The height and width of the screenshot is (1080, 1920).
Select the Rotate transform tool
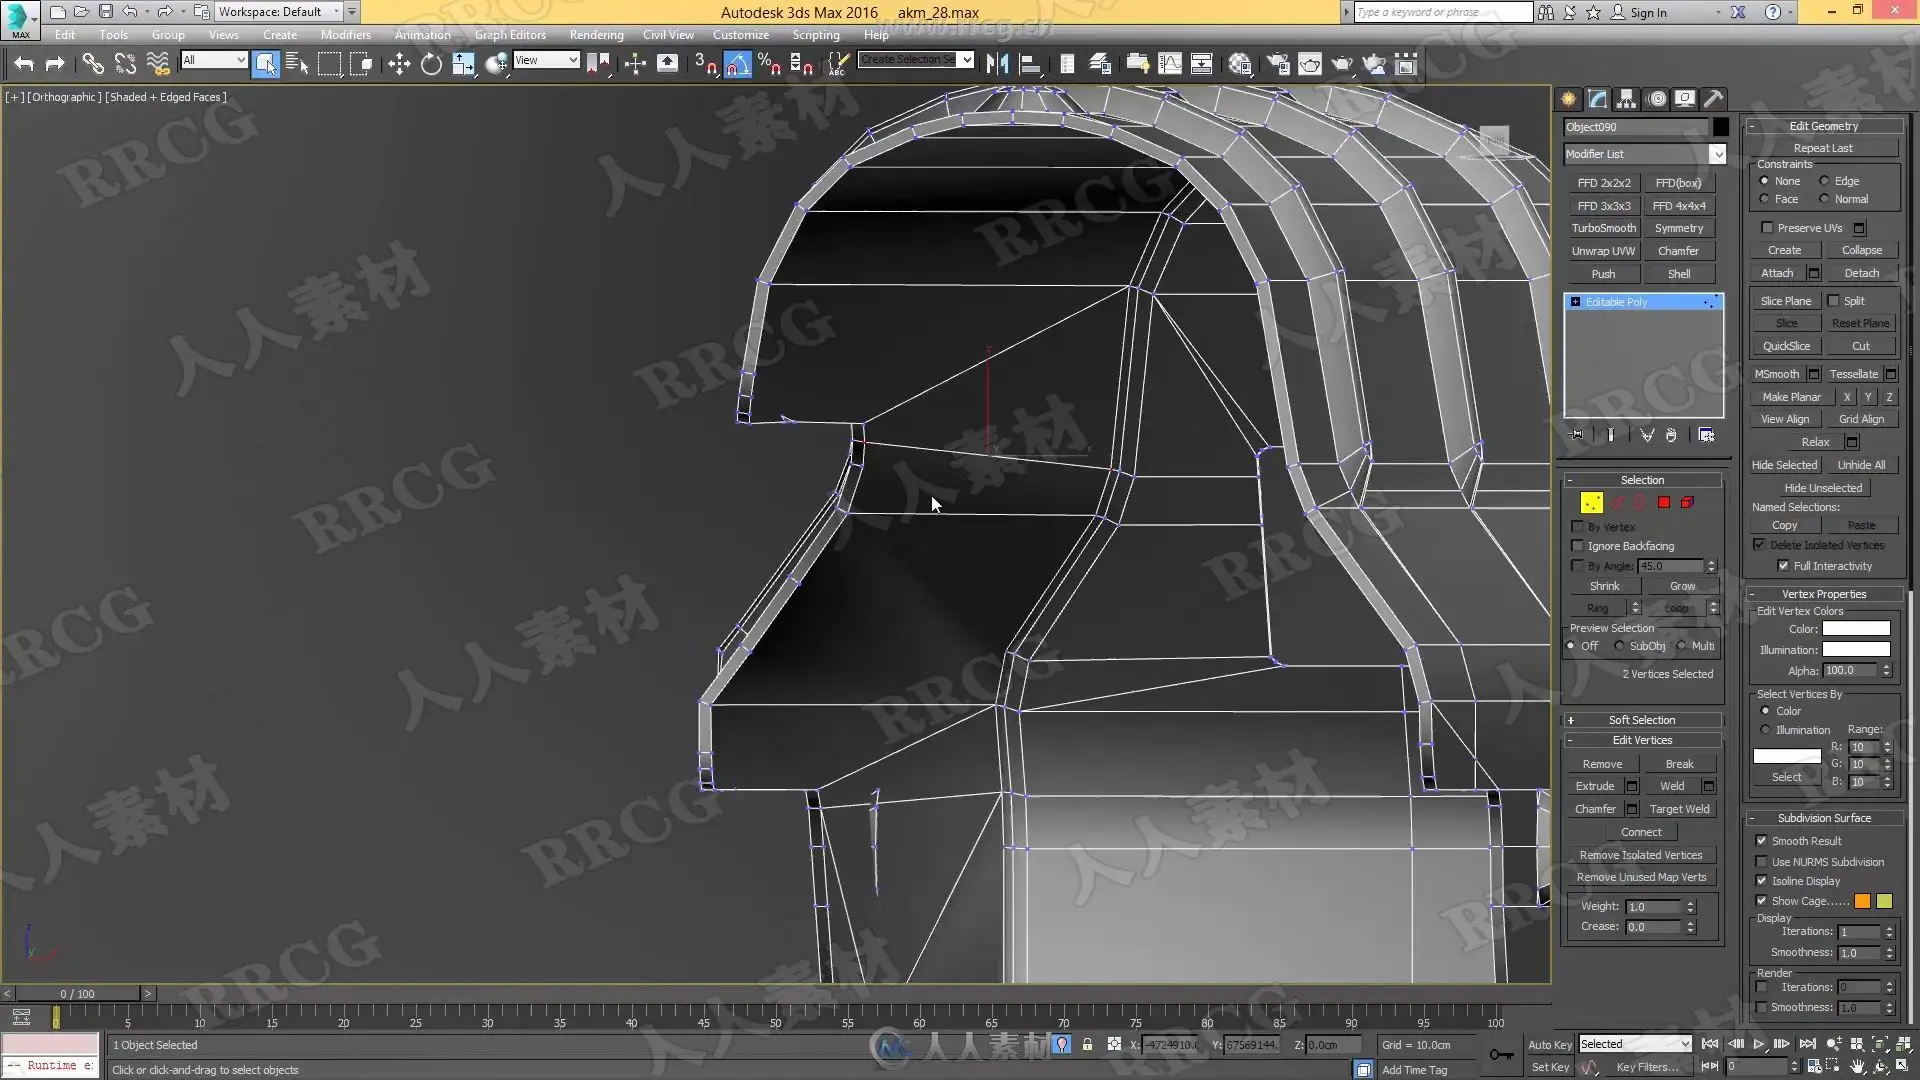[431, 65]
